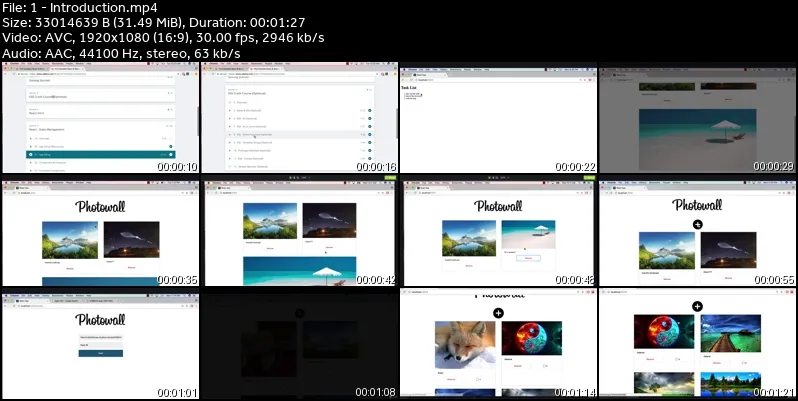Click the header line starting 'Audio: AAC, 44100 Hz'
The height and width of the screenshot is (401, 798).
[x=121, y=53]
